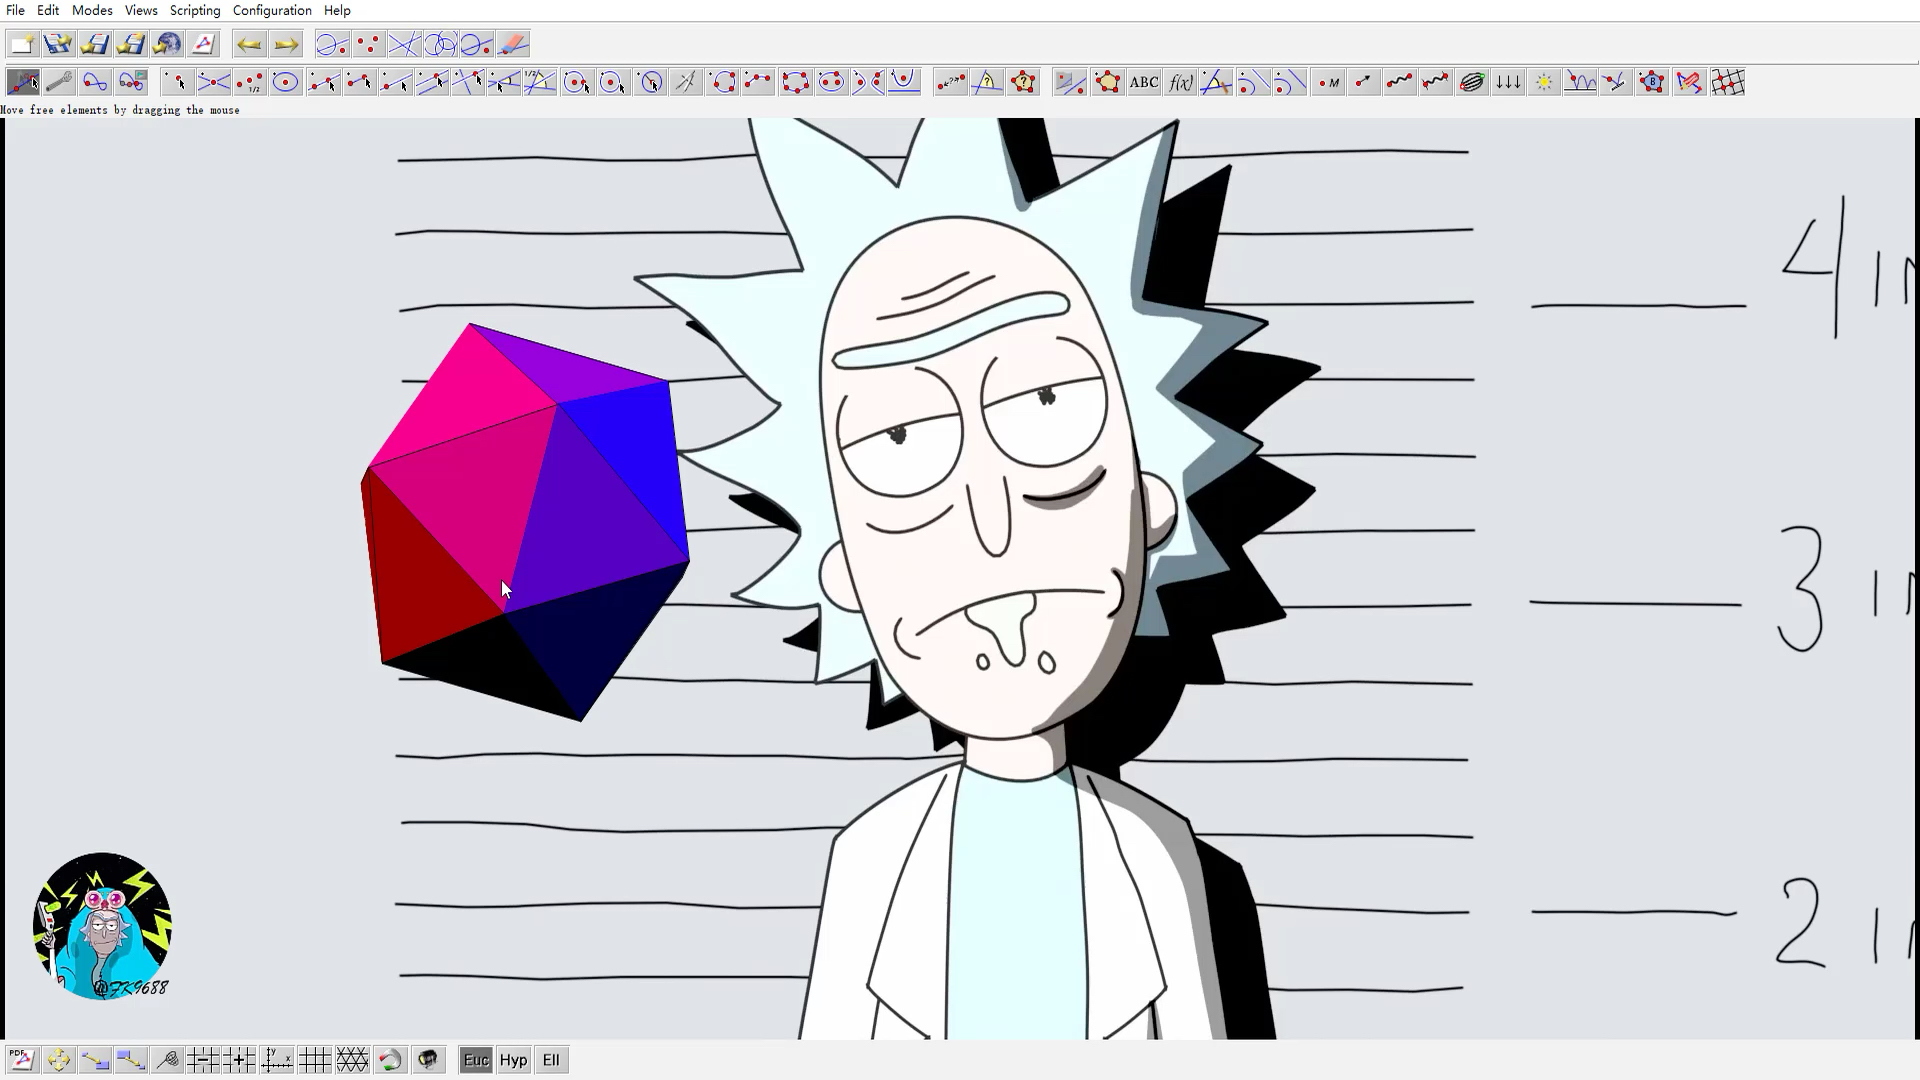Click the redo yellow right arrow

[x=286, y=44]
